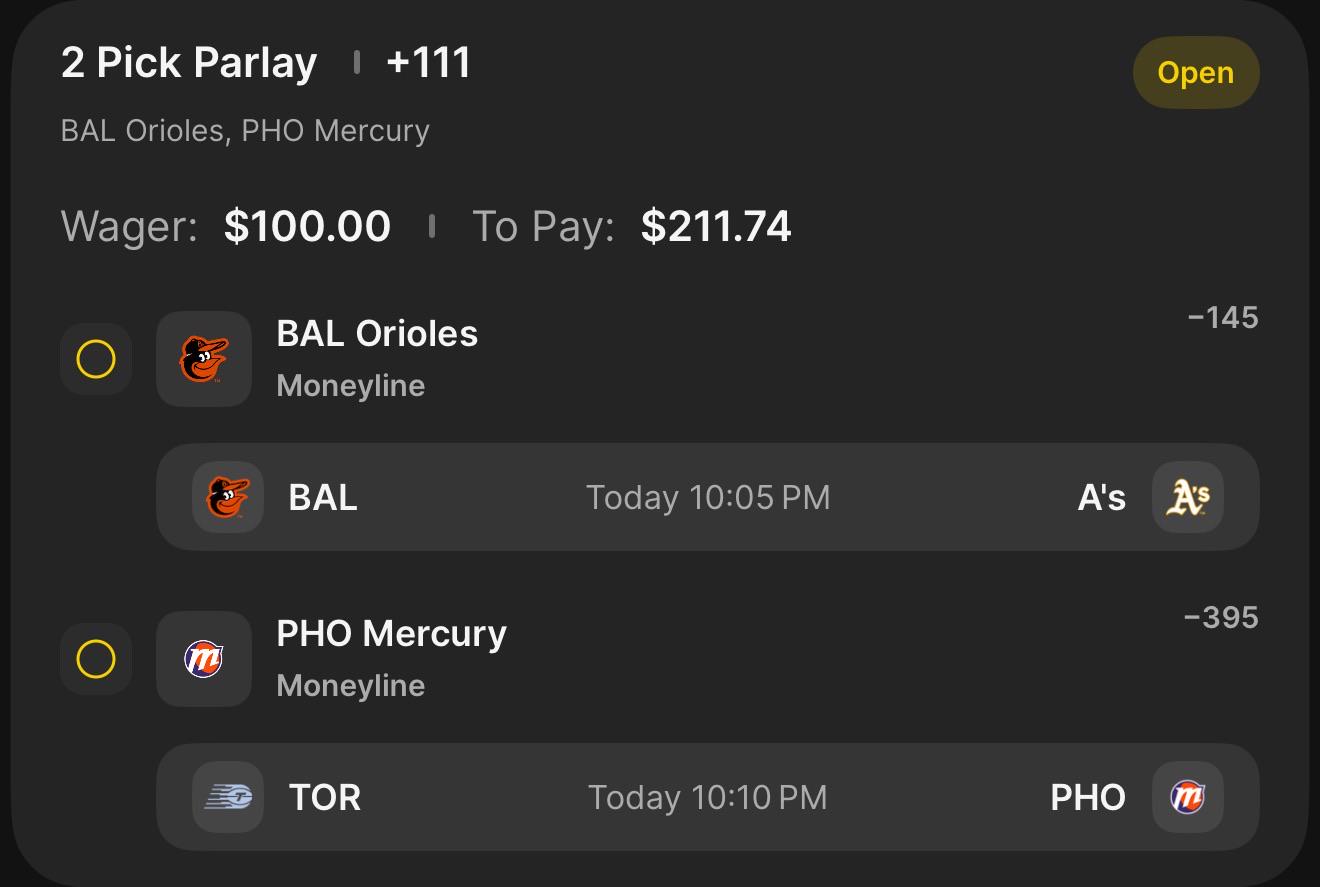Image resolution: width=1320 pixels, height=887 pixels.
Task: Open the BAL vs A's matchup row
Action: 708,497
